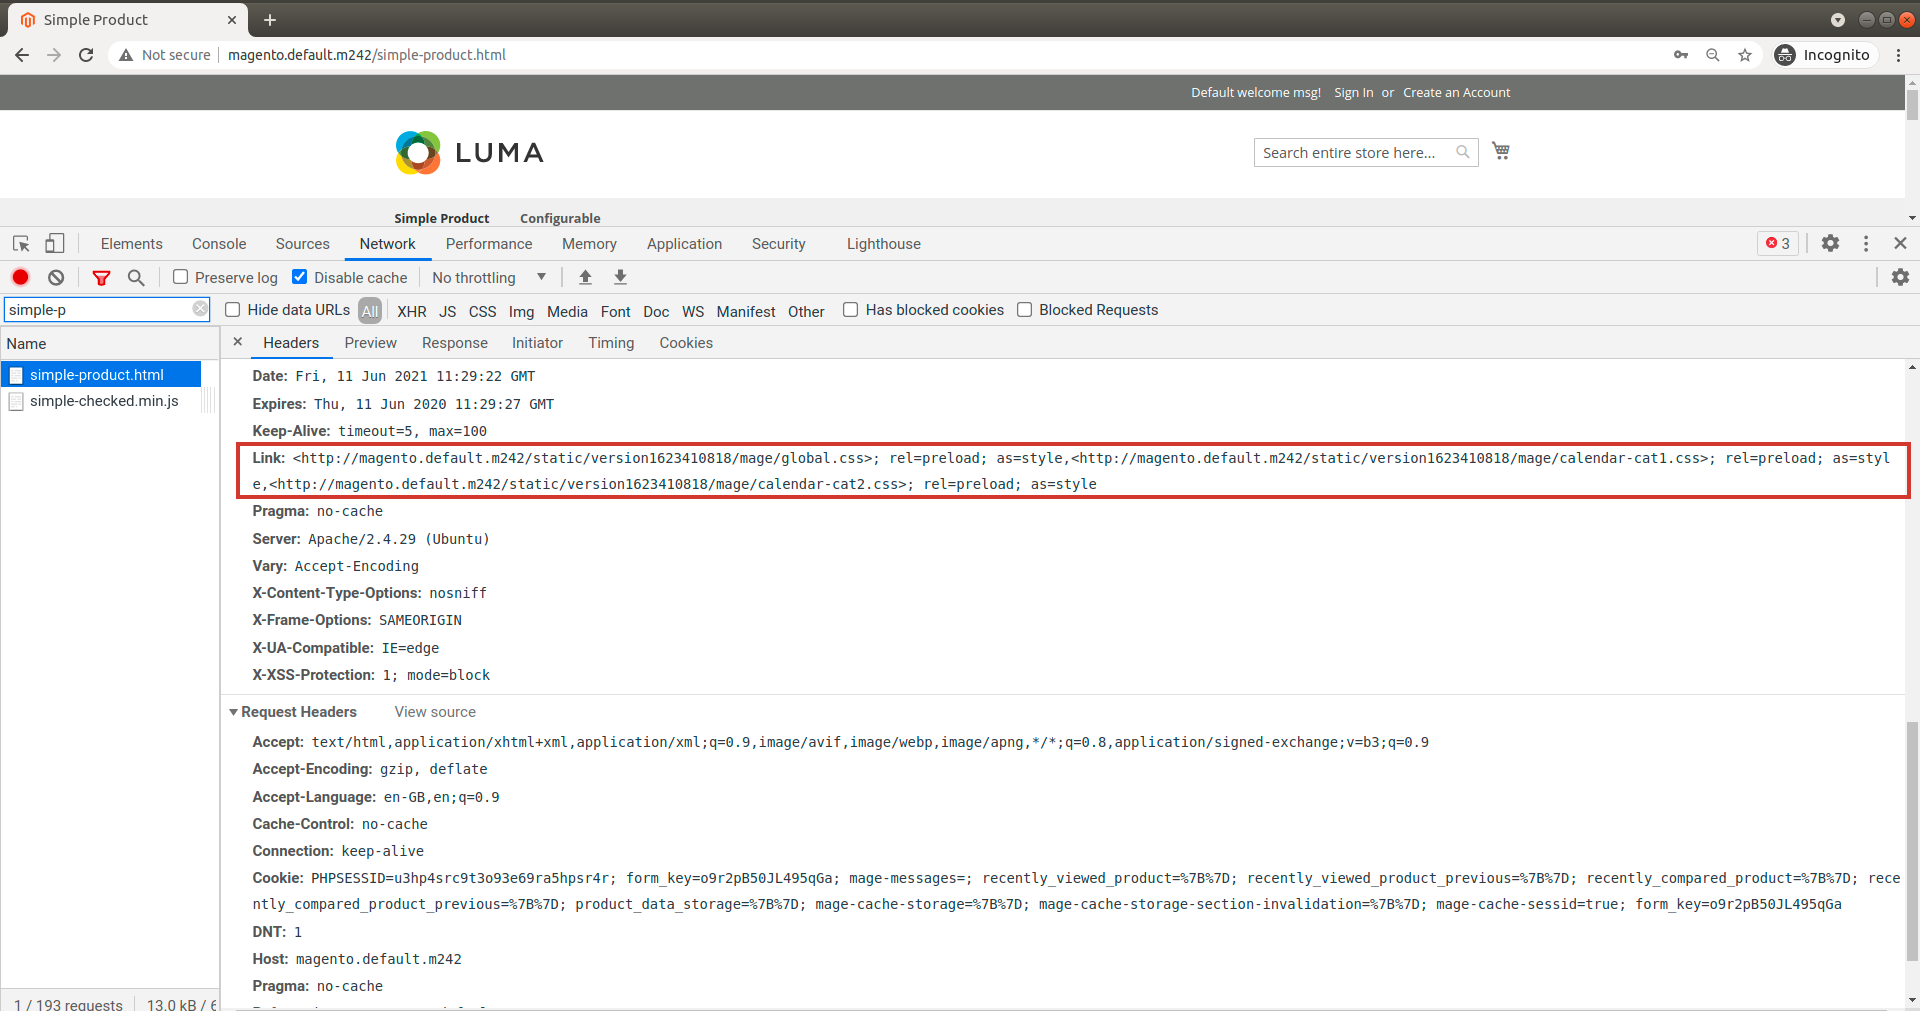
Task: Click the View source link
Action: point(435,712)
